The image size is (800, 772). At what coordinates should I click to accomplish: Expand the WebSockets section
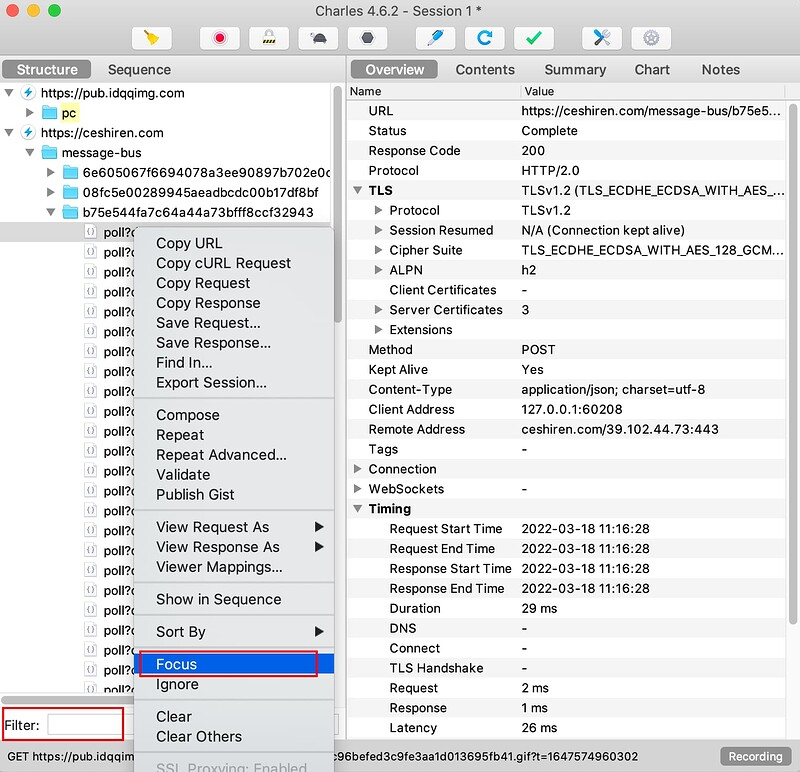pyautogui.click(x=357, y=489)
